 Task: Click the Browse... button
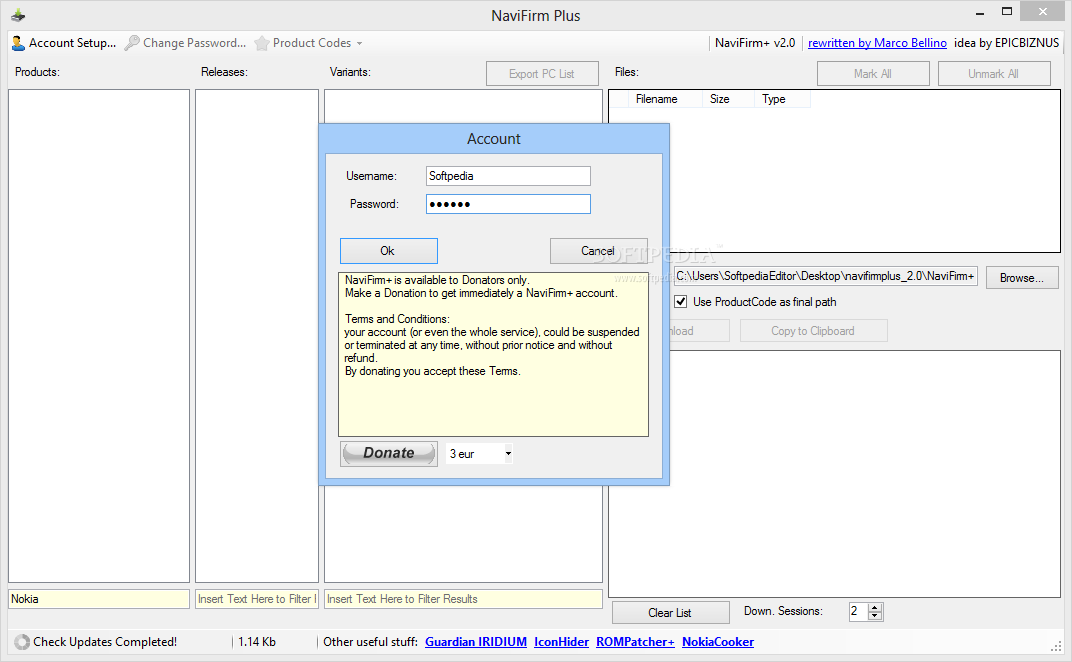pyautogui.click(x=1022, y=278)
